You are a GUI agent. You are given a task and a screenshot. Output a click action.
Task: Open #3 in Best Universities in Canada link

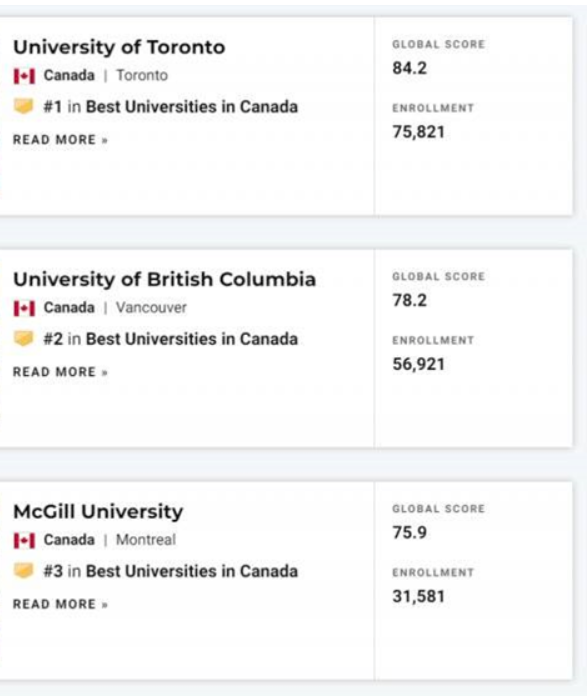tap(171, 571)
